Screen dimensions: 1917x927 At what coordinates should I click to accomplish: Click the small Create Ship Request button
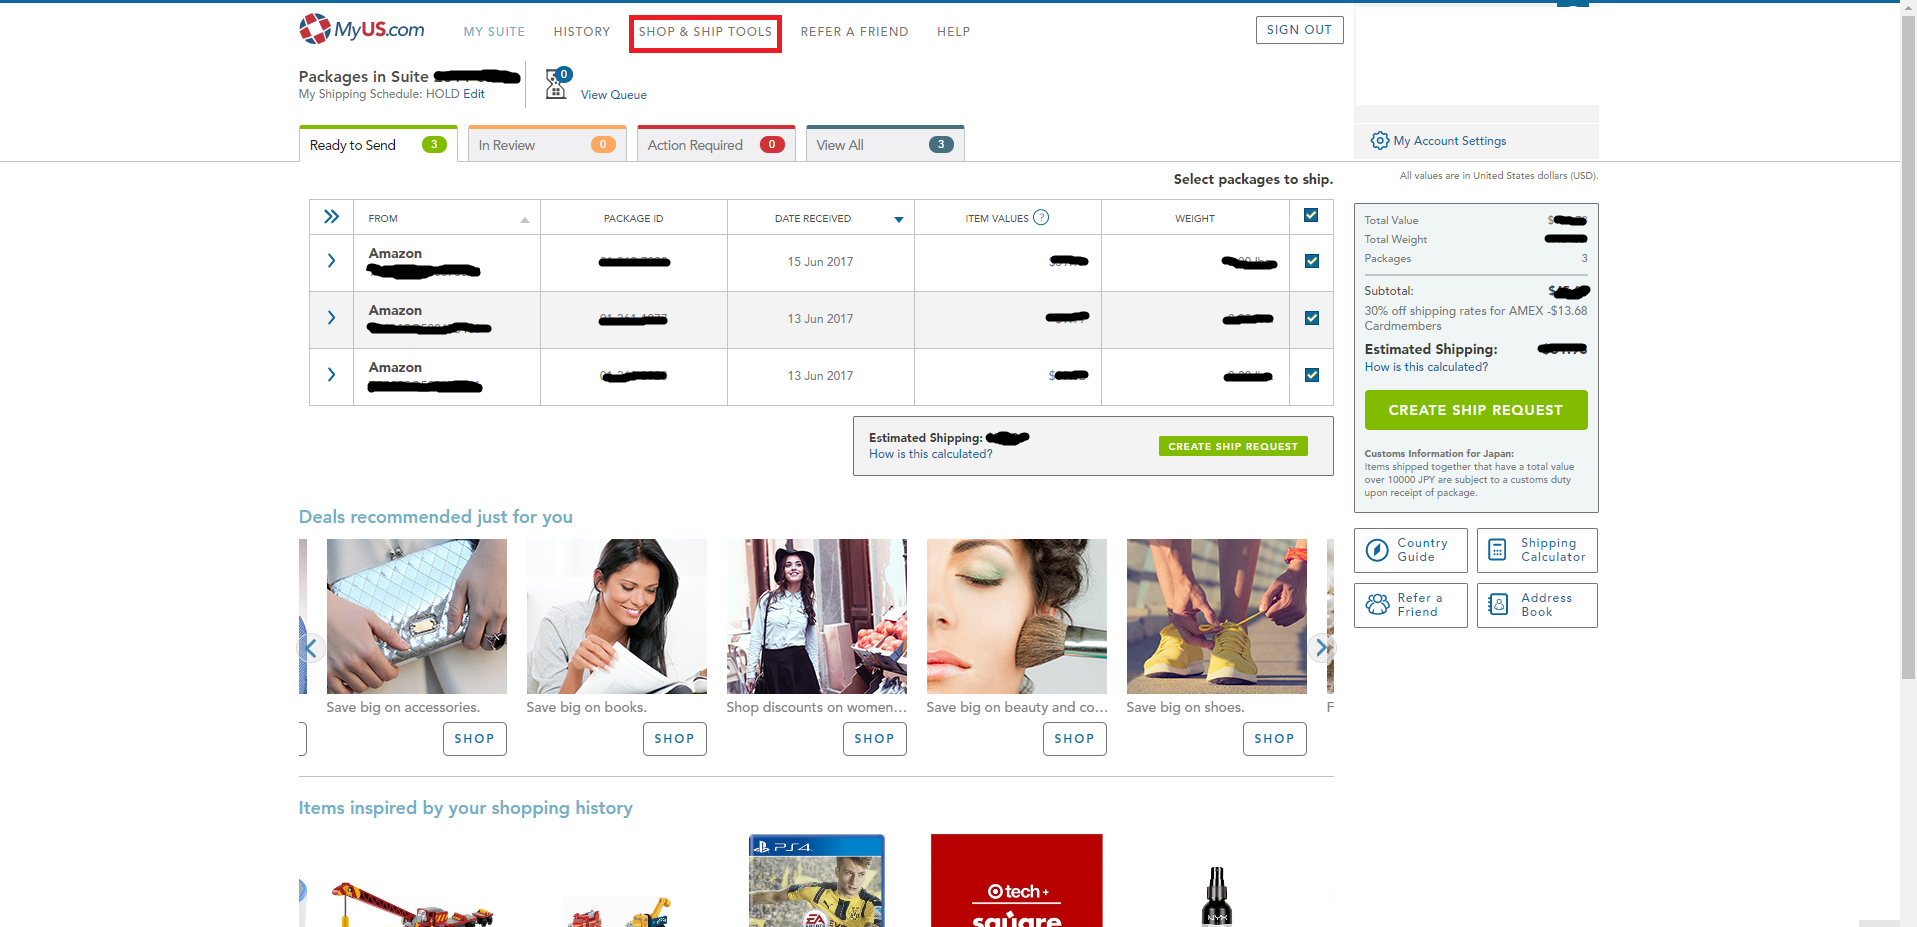pyautogui.click(x=1233, y=446)
